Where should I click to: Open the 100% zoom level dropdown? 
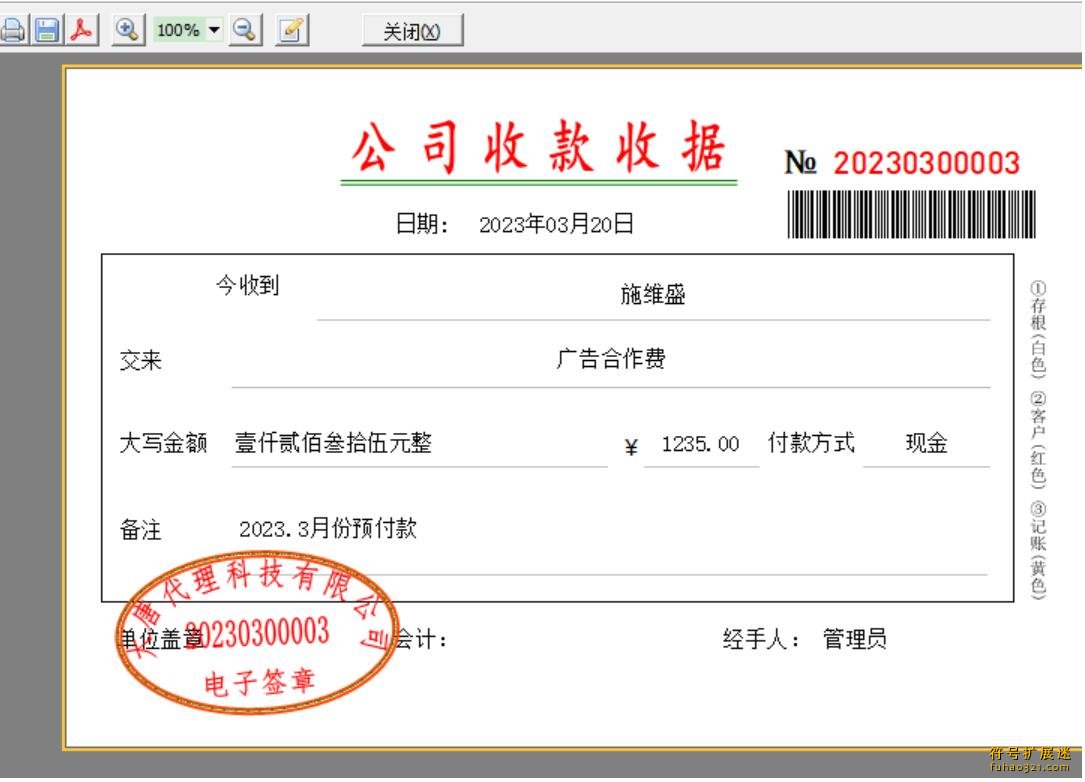(215, 30)
